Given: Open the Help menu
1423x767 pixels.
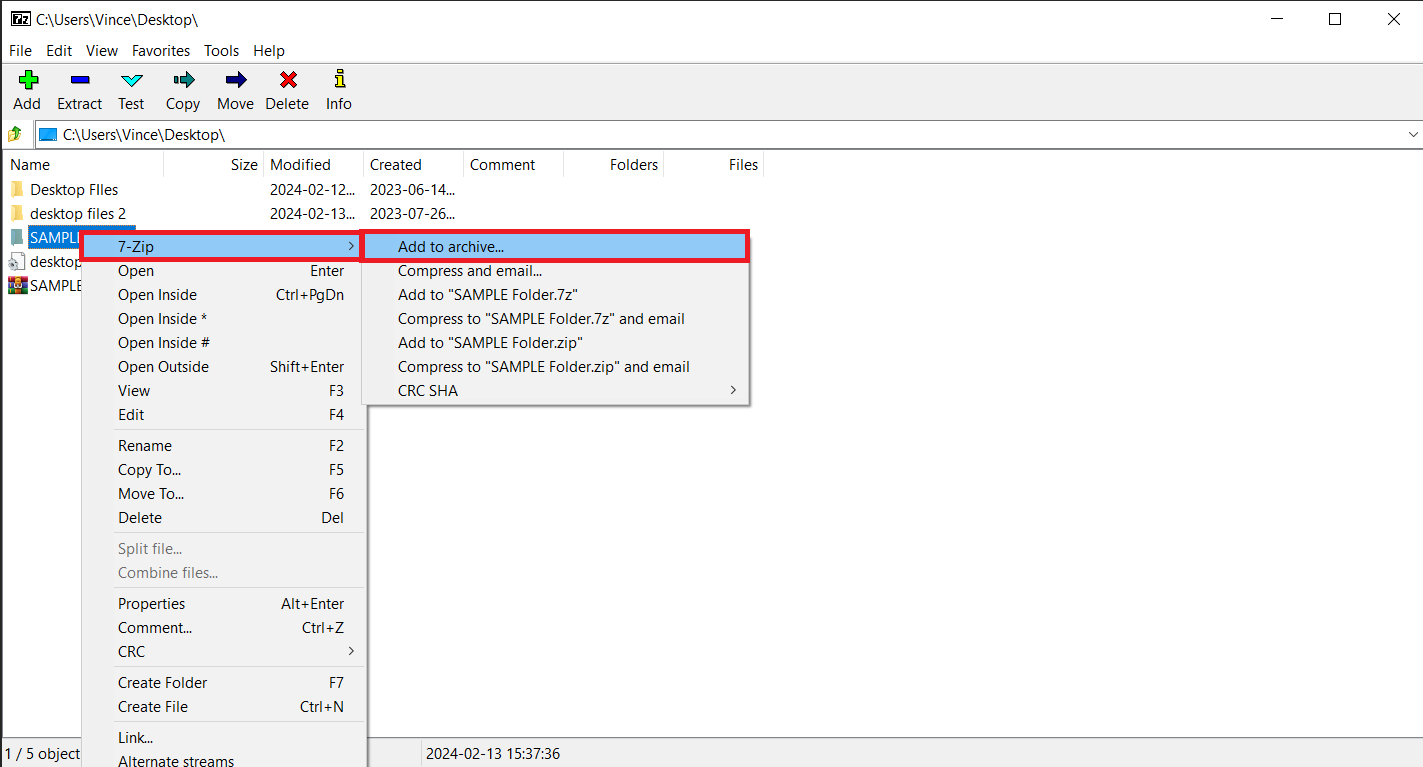Looking at the screenshot, I should pyautogui.click(x=269, y=50).
